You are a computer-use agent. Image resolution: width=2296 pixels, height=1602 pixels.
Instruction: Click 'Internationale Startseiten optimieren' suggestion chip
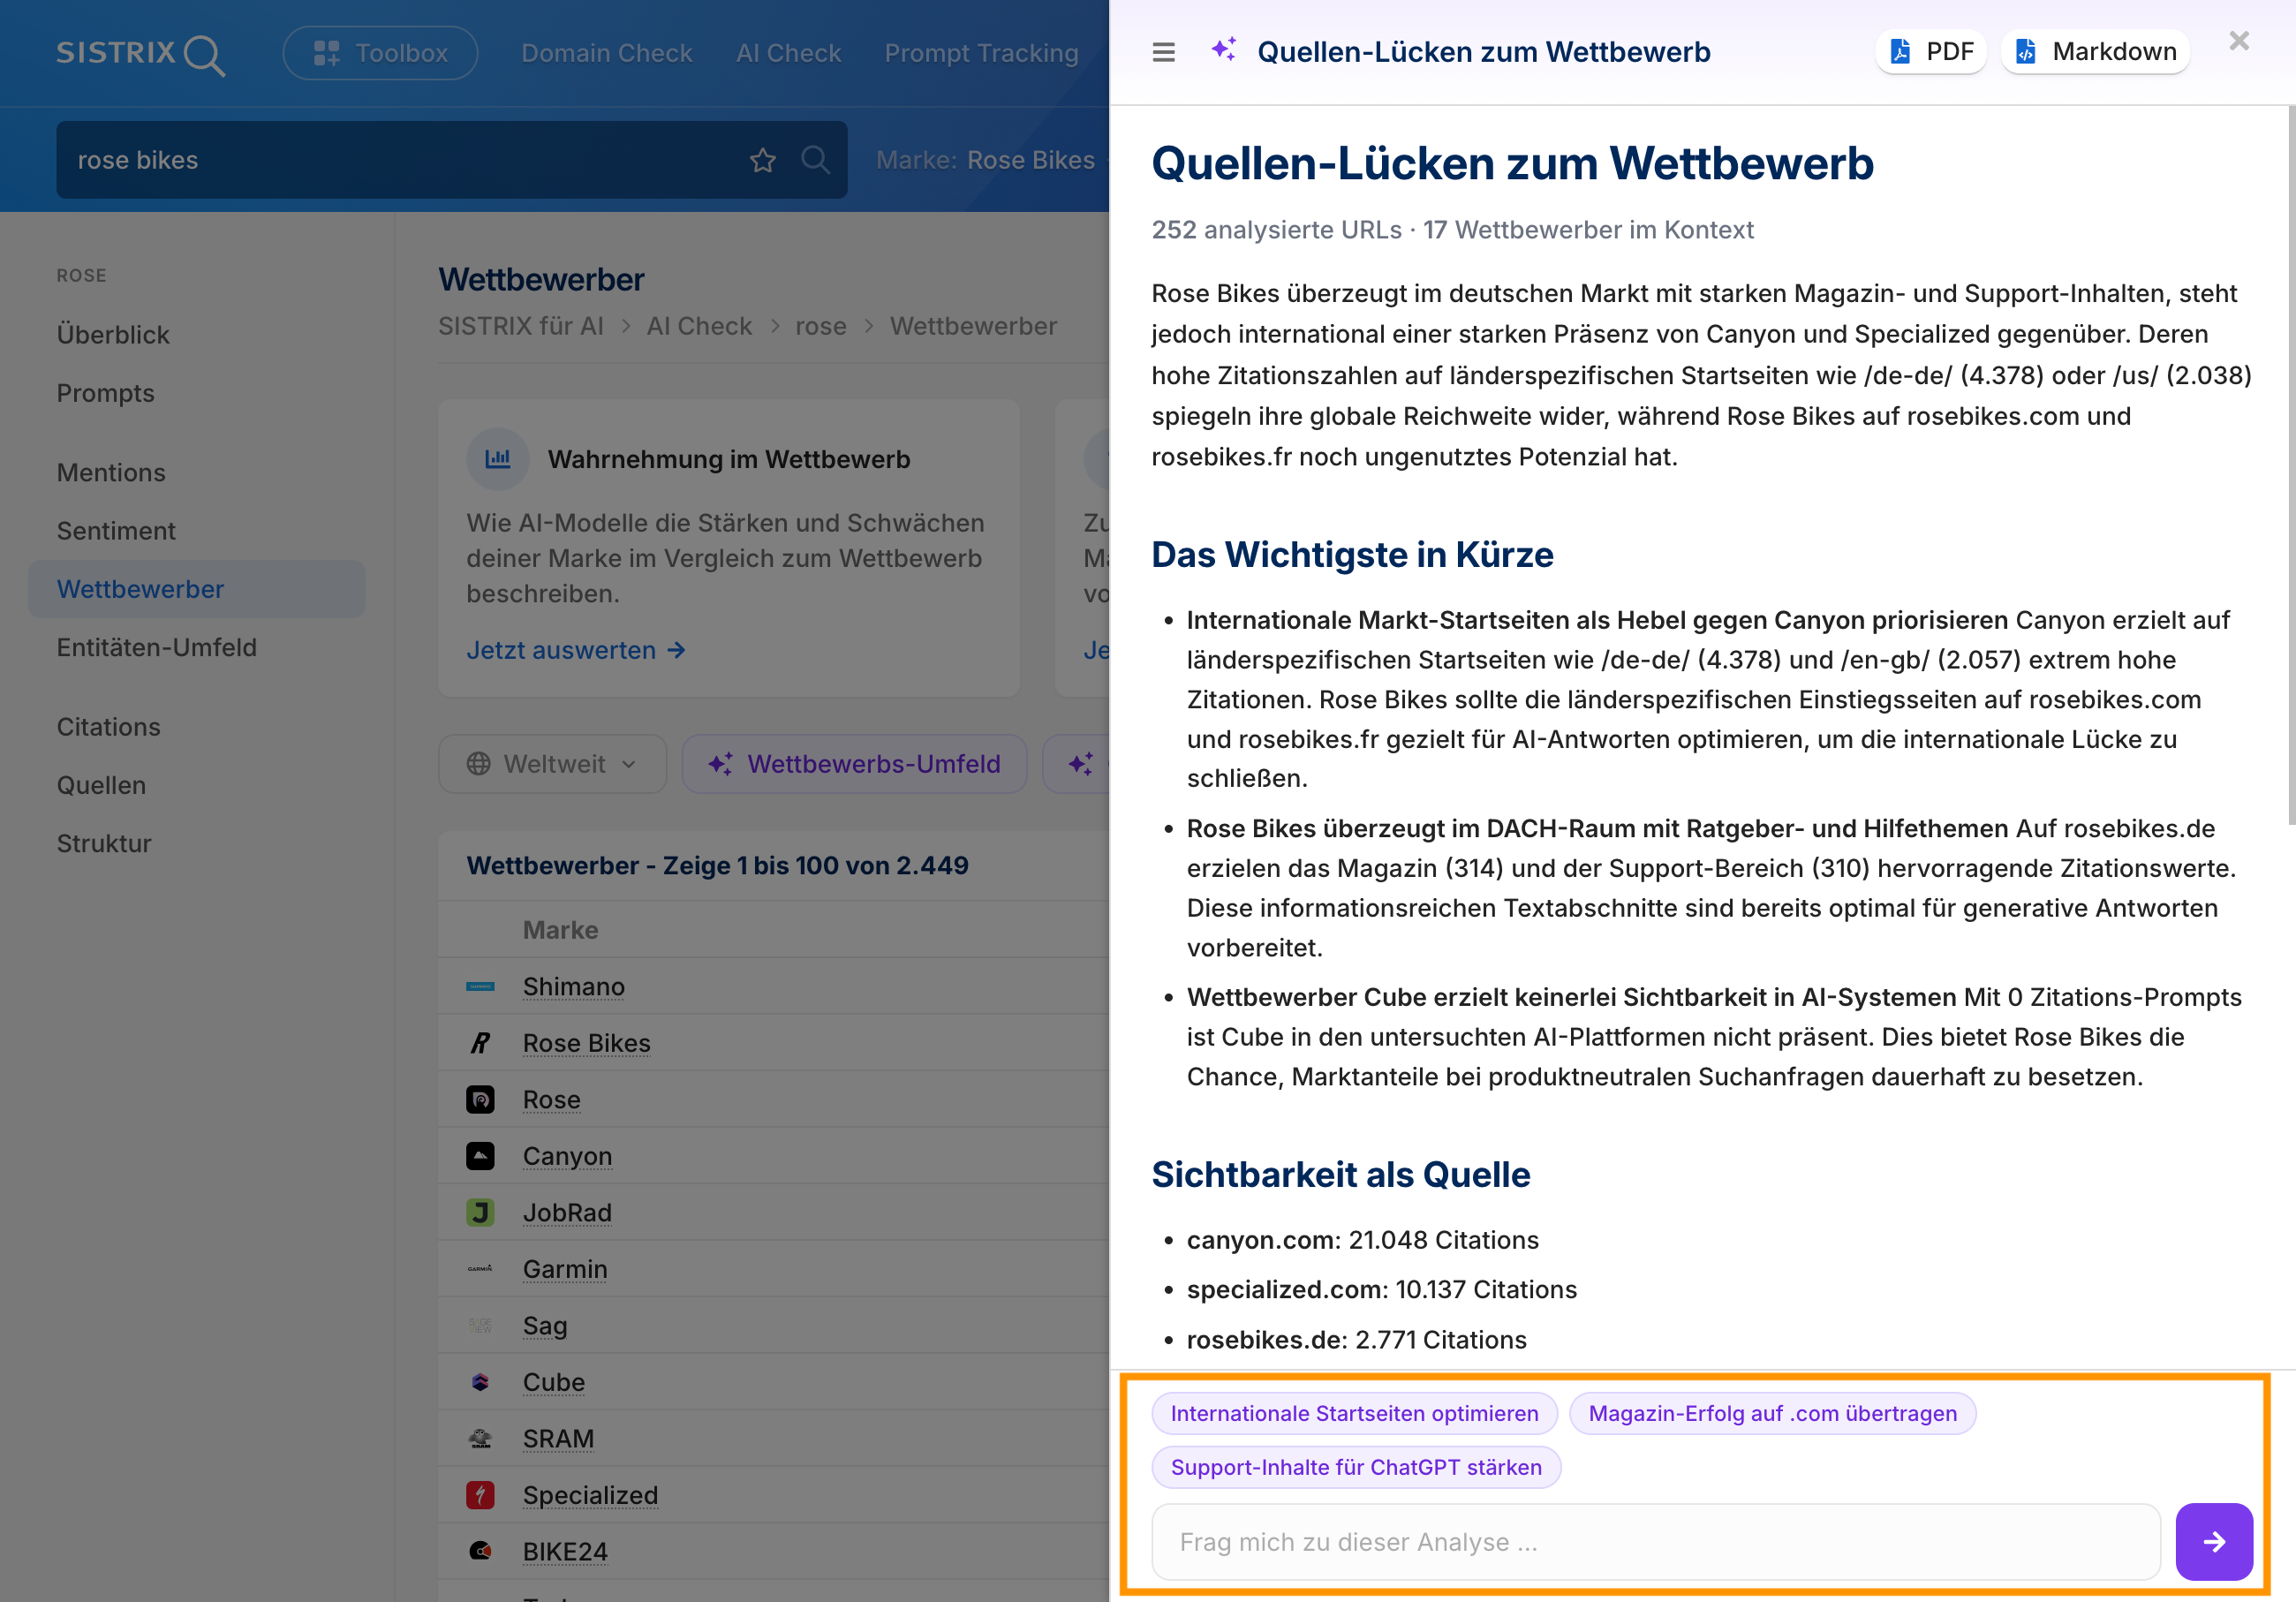pos(1354,1414)
